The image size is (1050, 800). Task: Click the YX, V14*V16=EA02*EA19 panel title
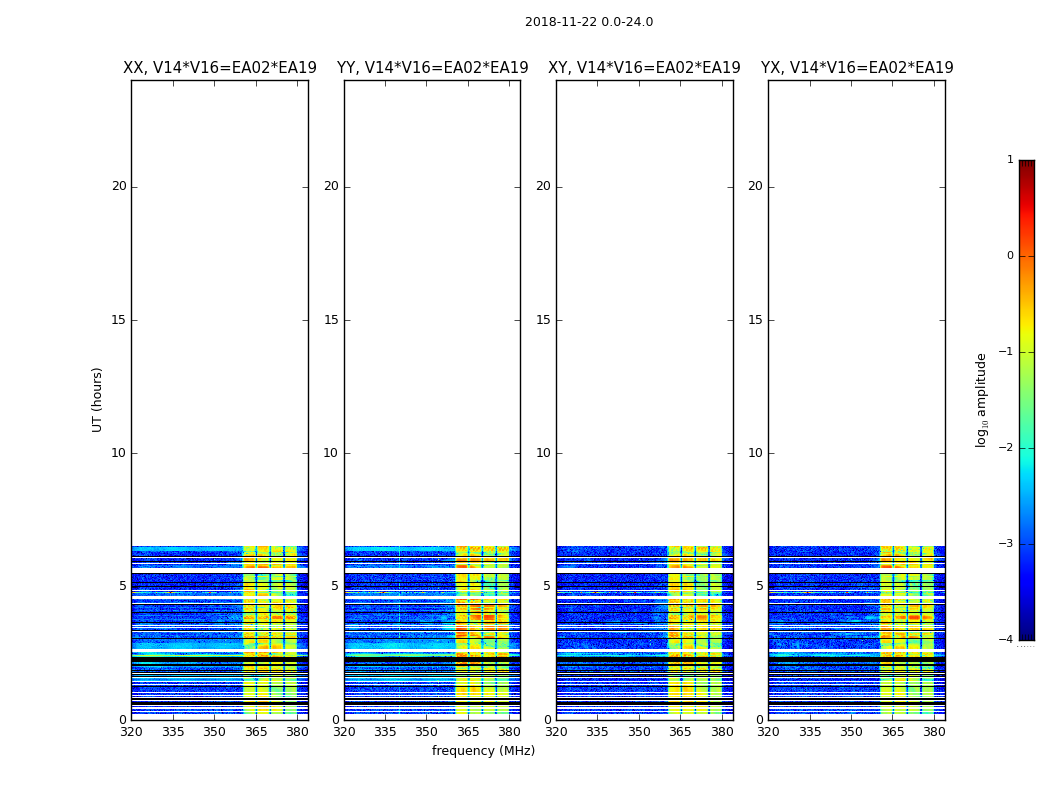857,68
